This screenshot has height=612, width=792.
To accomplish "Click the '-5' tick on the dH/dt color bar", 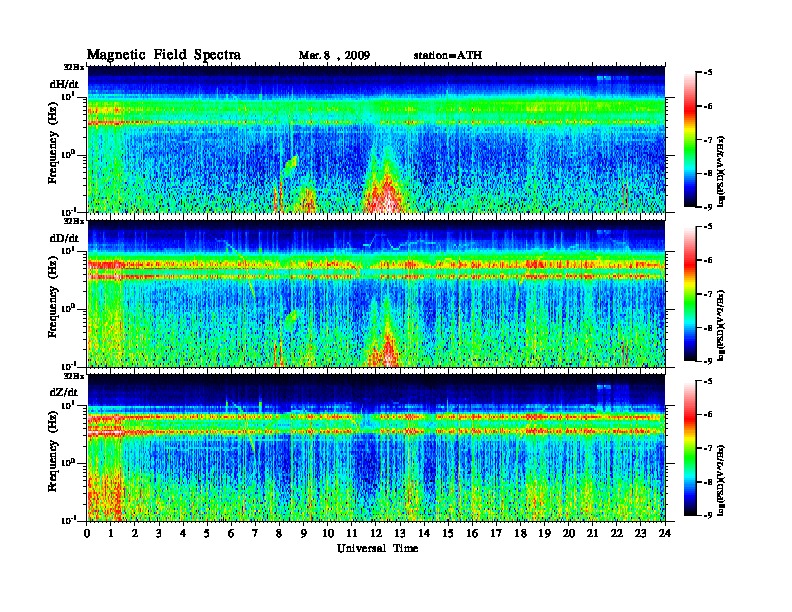I will [708, 73].
